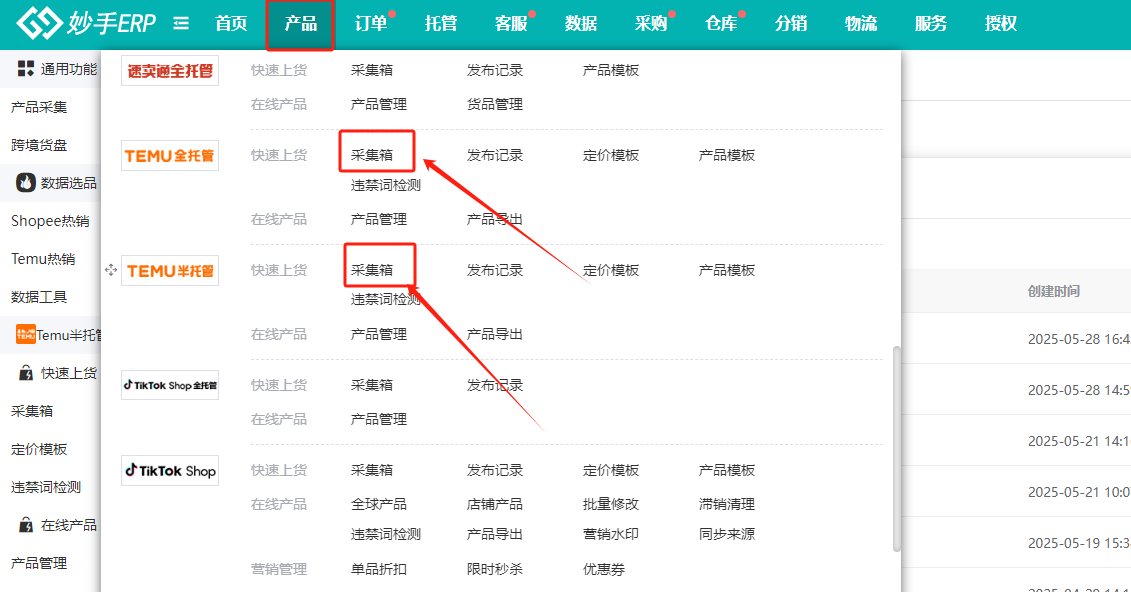Select the TEMU全托管 platform logo
Screen dimensions: 1131x592
coord(170,156)
